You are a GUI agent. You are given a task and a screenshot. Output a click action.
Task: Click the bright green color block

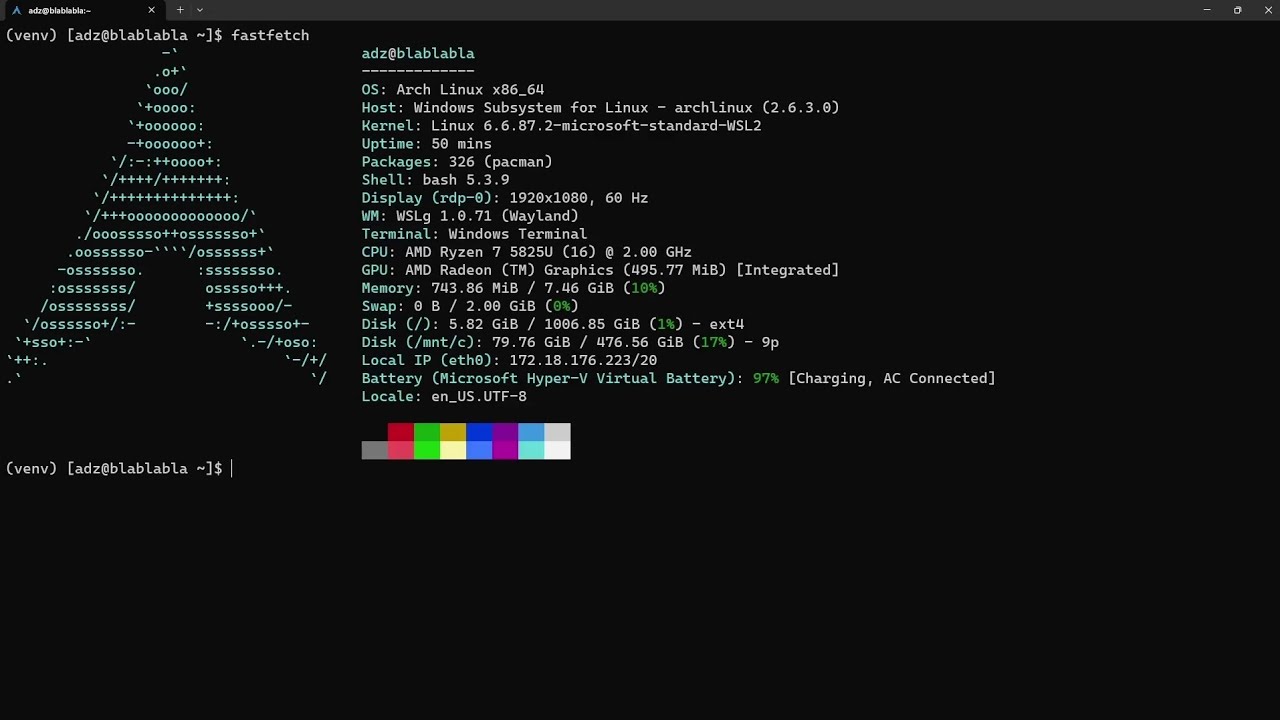(x=427, y=450)
